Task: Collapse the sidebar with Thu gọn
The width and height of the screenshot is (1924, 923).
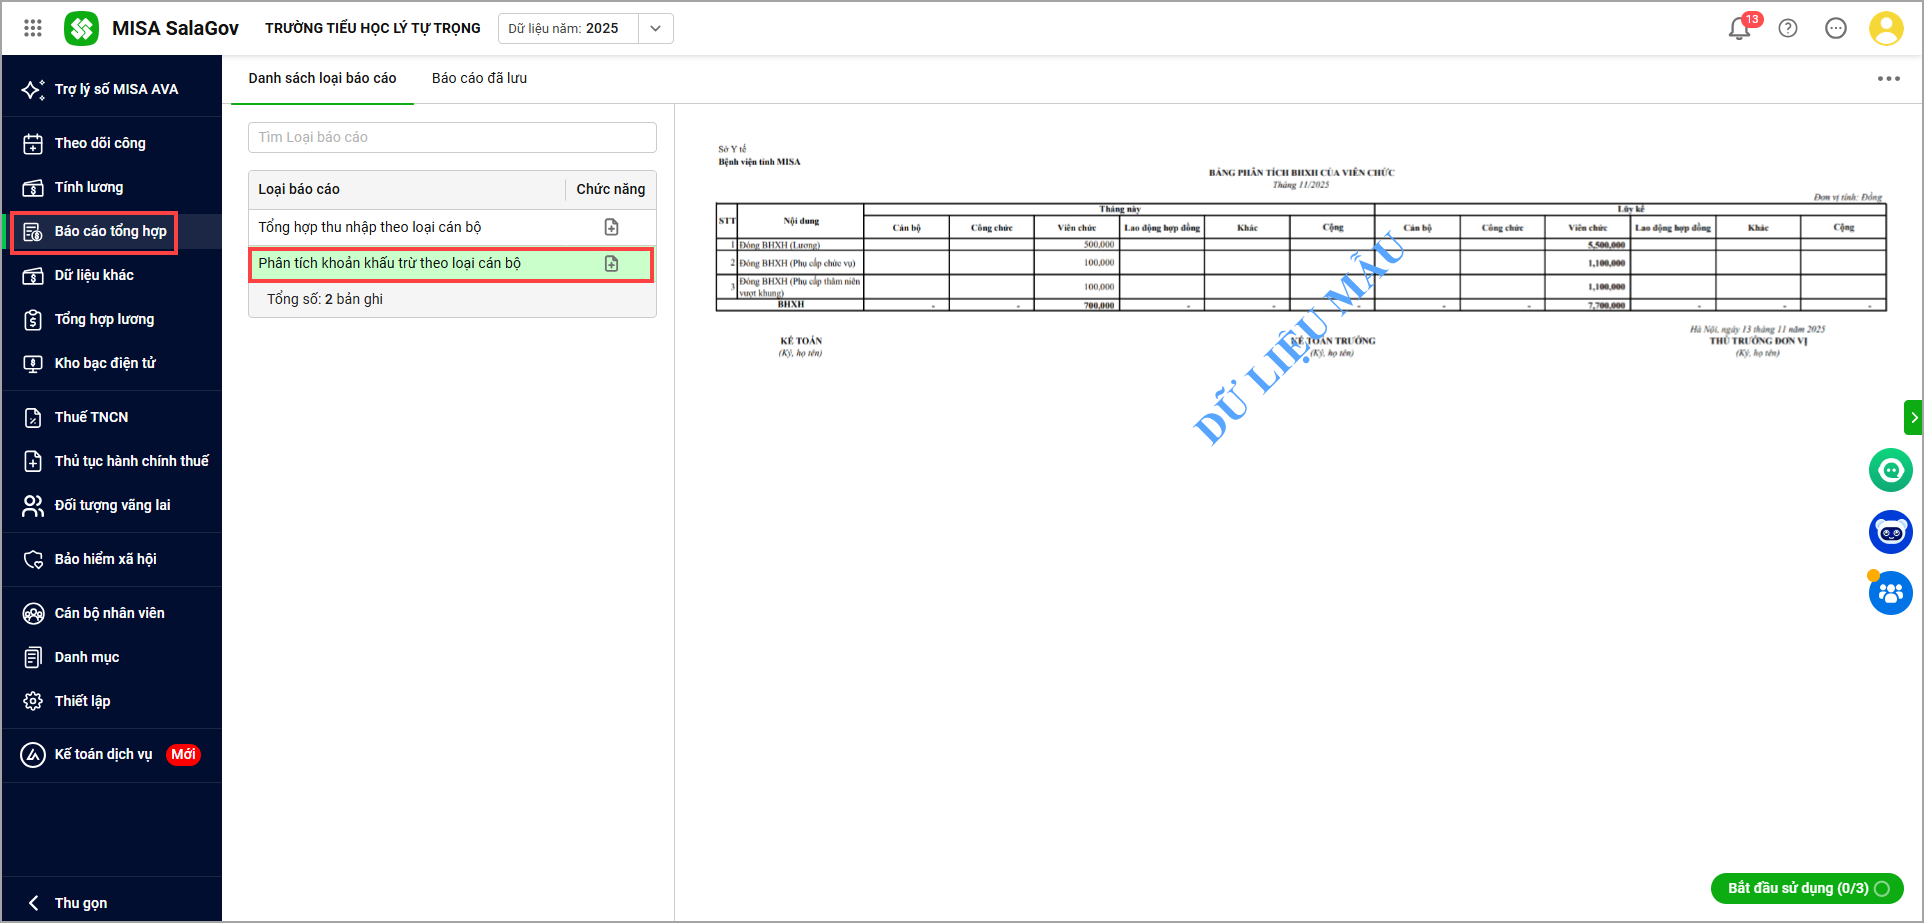Action: pos(80,903)
